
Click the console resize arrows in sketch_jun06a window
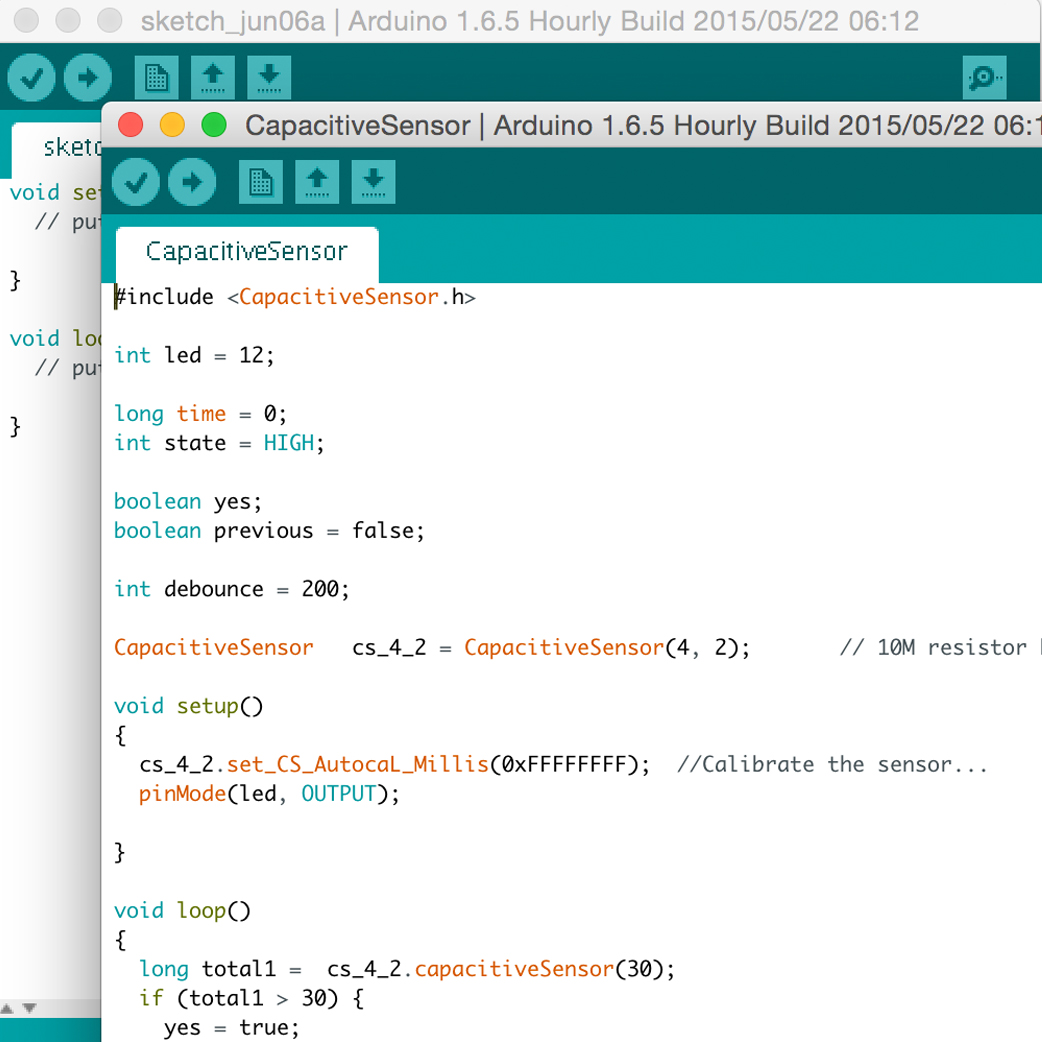[18, 1008]
